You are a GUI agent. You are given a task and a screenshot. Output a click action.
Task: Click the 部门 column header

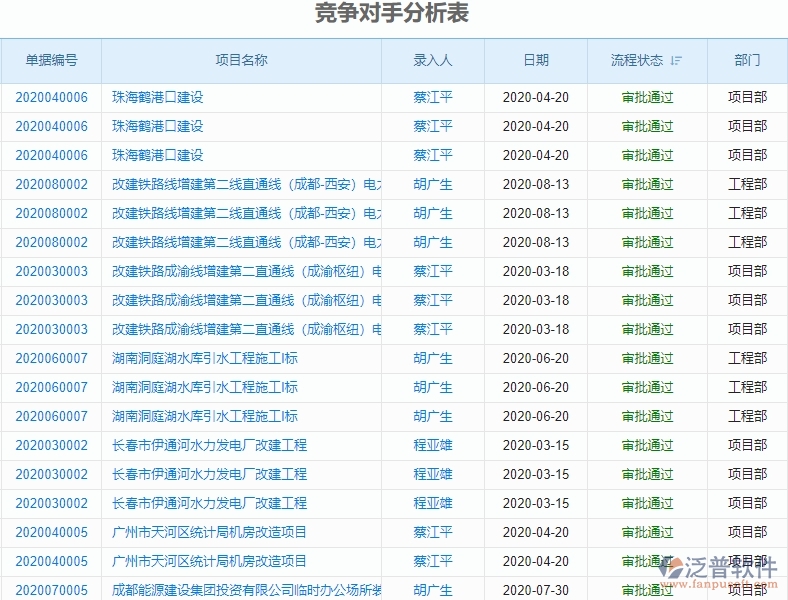(x=747, y=60)
